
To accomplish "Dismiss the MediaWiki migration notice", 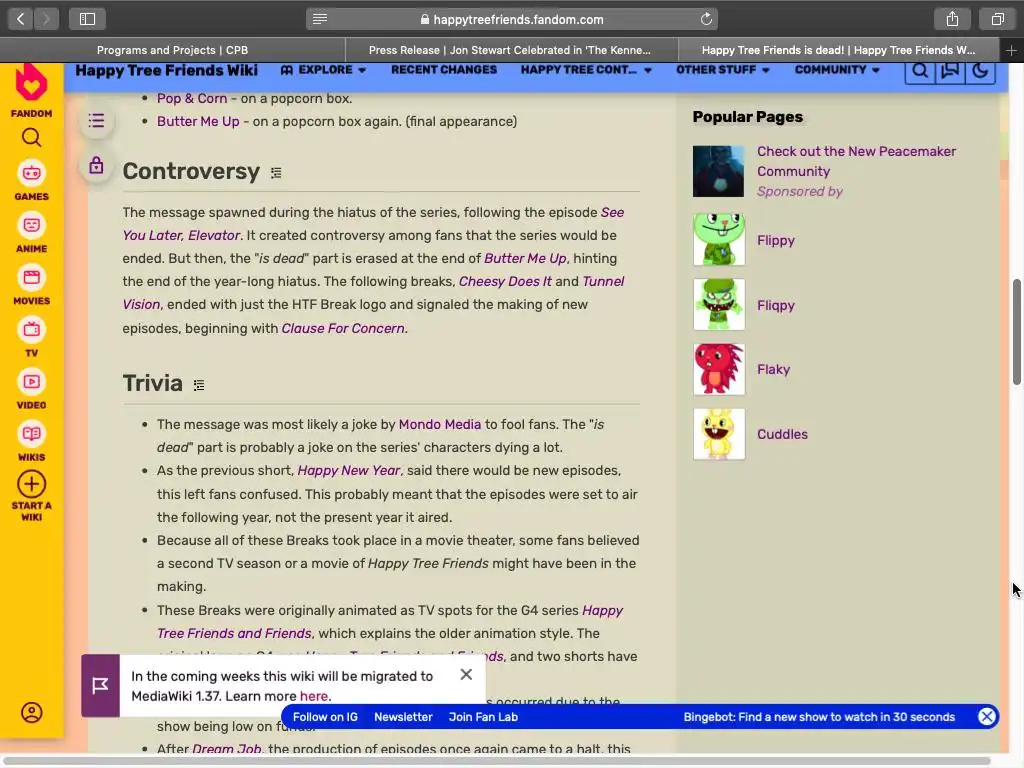I will pyautogui.click(x=466, y=675).
